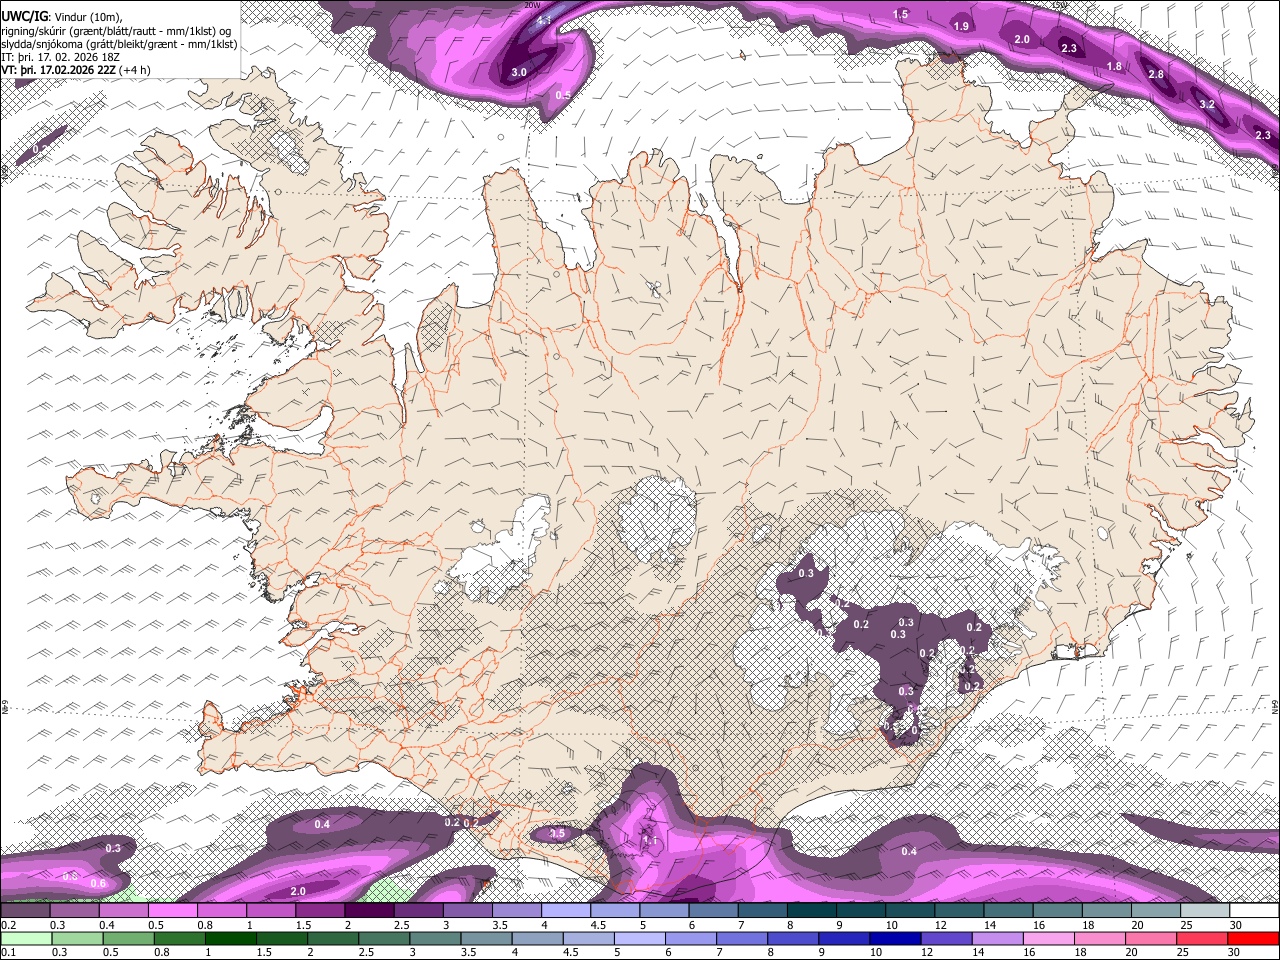The image size is (1280, 960).
Task: Click the 3.2 snowfall value label on map
Action: point(1207,104)
